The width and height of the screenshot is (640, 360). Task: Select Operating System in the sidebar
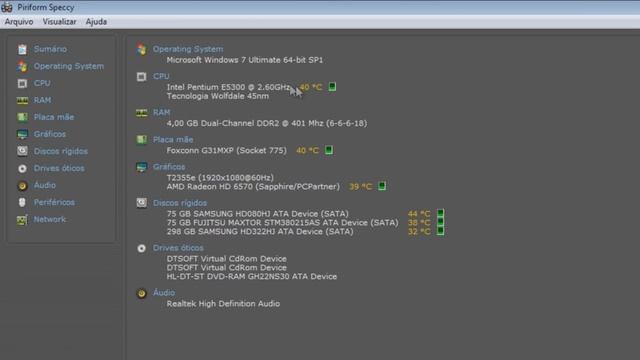pyautogui.click(x=69, y=66)
